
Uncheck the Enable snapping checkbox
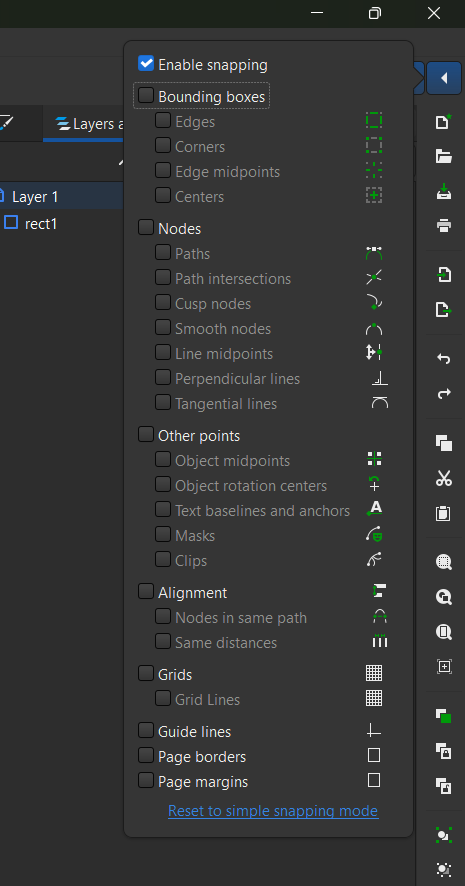click(146, 64)
